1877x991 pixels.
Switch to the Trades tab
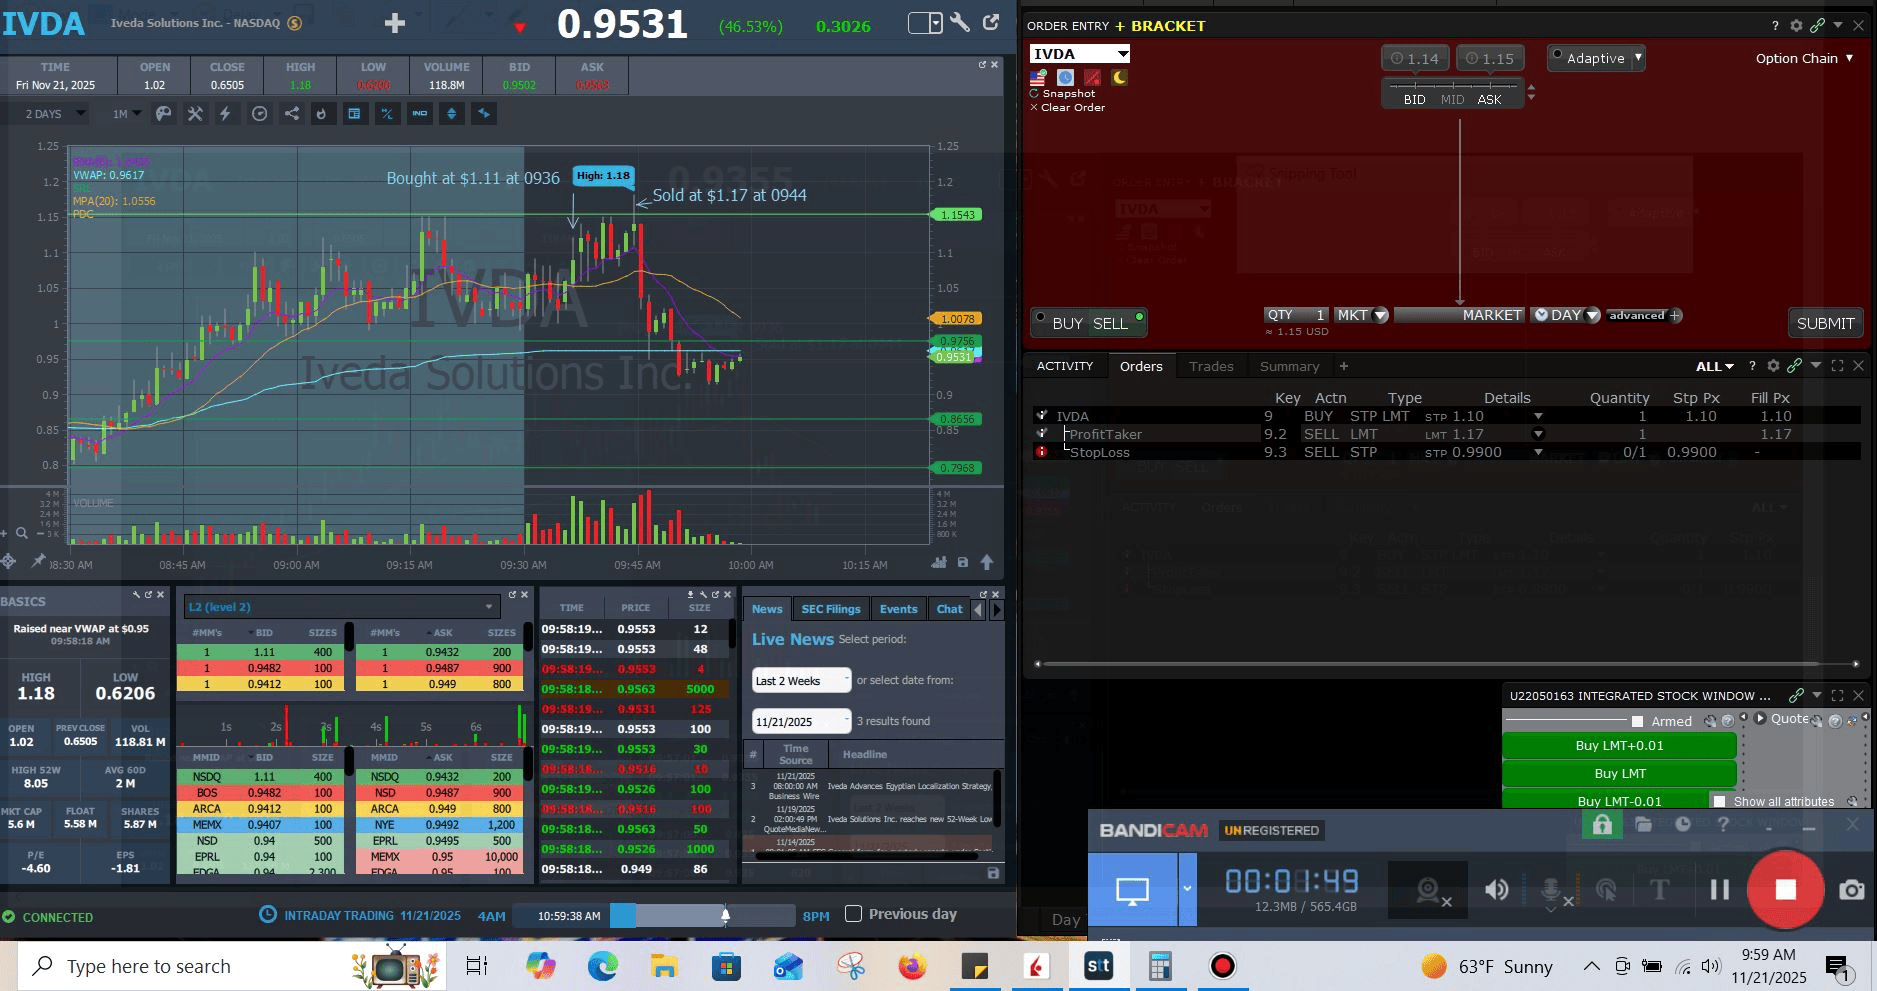coord(1211,366)
